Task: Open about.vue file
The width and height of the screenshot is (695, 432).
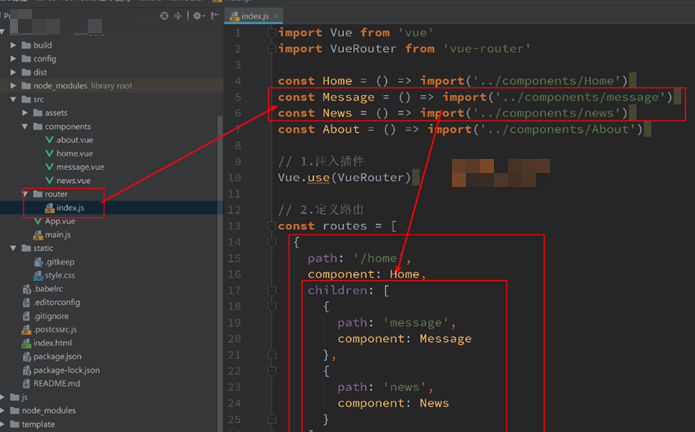Action: coord(74,140)
